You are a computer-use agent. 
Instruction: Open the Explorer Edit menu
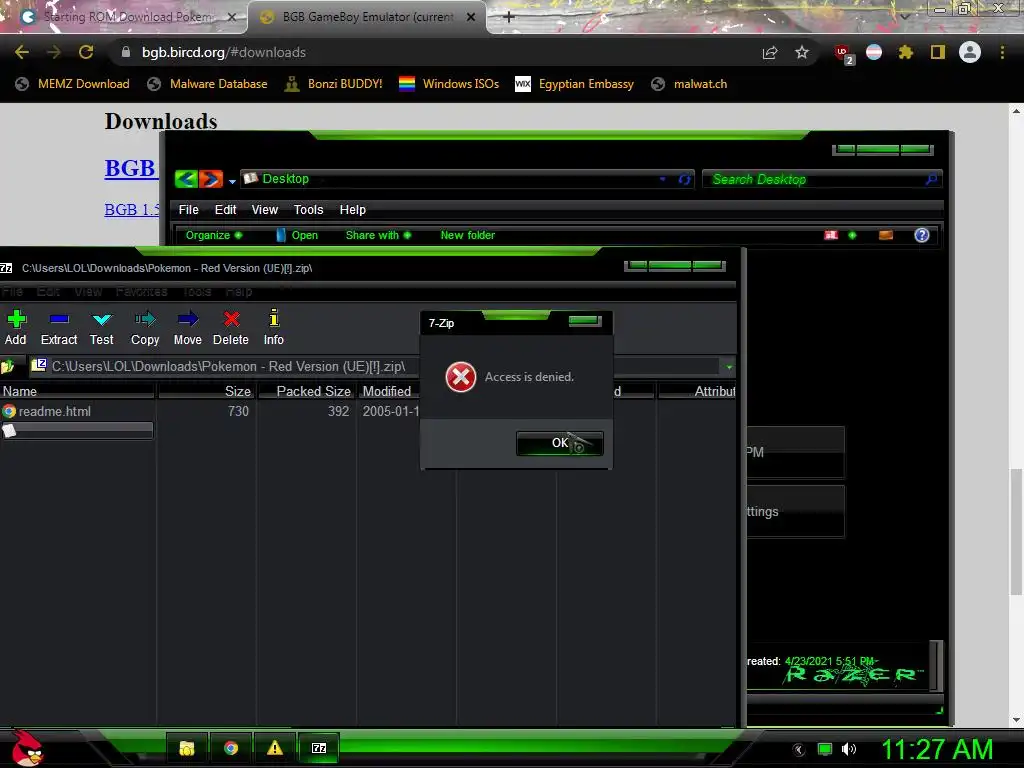(225, 210)
